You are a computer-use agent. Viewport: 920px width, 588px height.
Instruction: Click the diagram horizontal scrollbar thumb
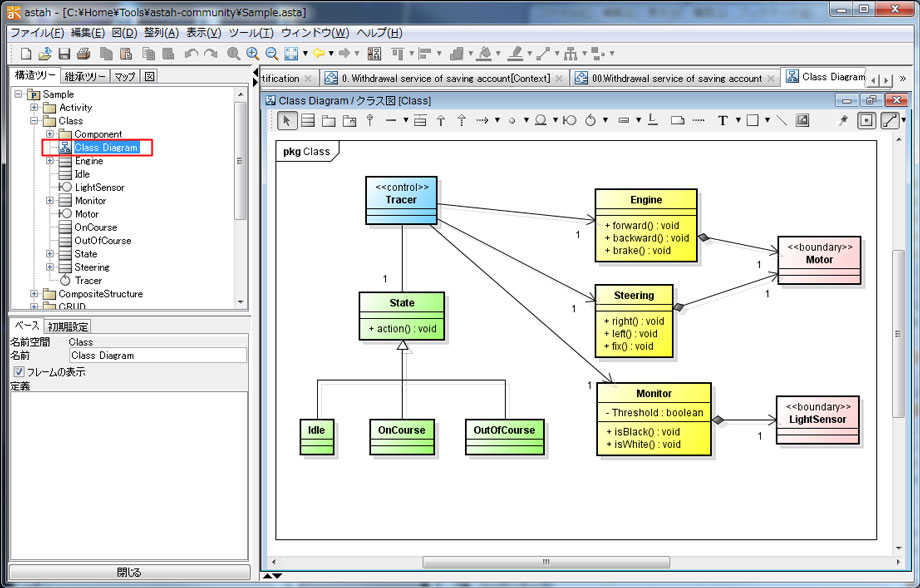[546, 562]
